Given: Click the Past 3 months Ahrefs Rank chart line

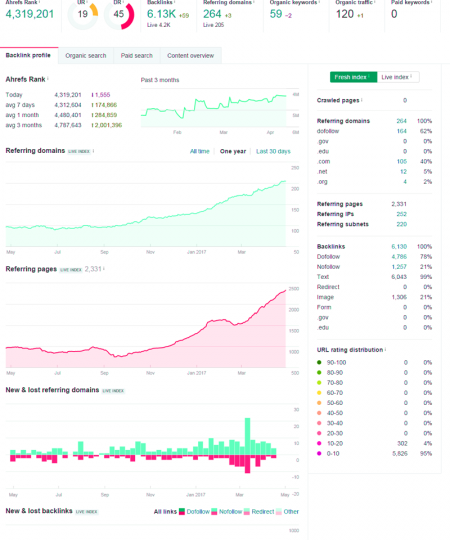Looking at the screenshot, I should coord(213,107).
